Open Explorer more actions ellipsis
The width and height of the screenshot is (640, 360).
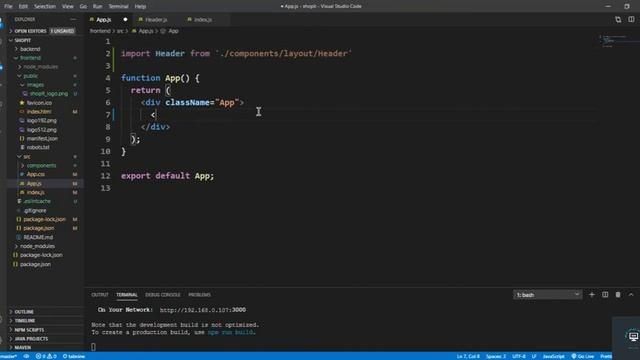[x=73, y=19]
